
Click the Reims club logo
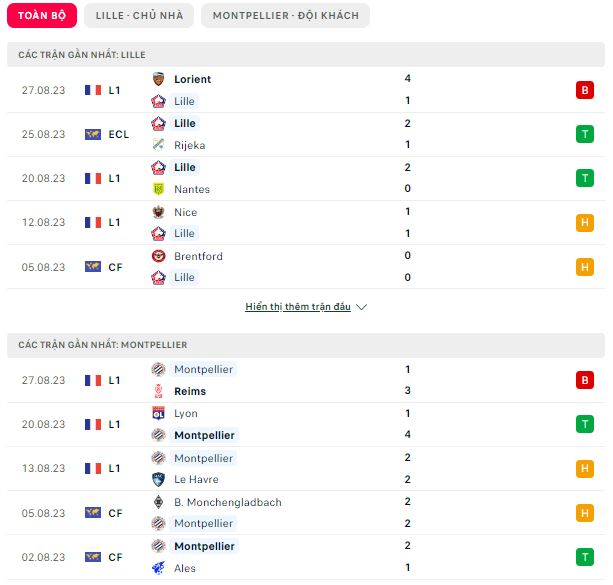pos(158,391)
